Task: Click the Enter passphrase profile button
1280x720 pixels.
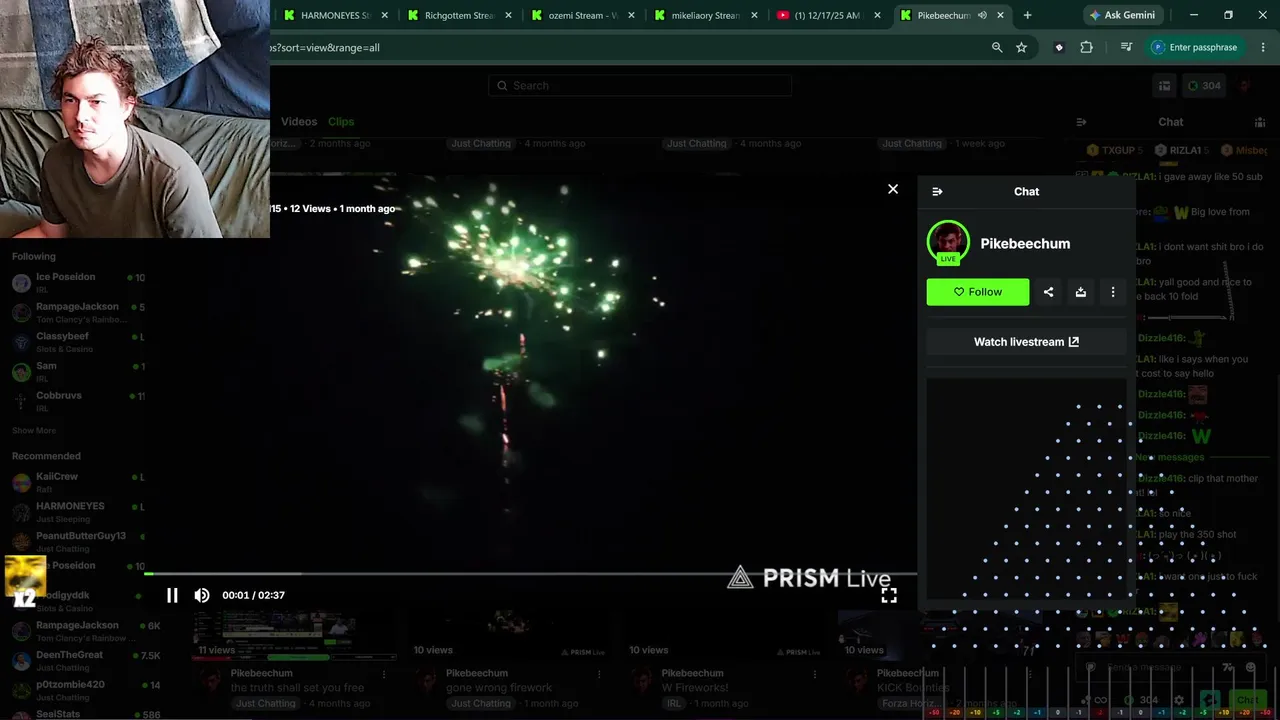Action: pos(1195,47)
